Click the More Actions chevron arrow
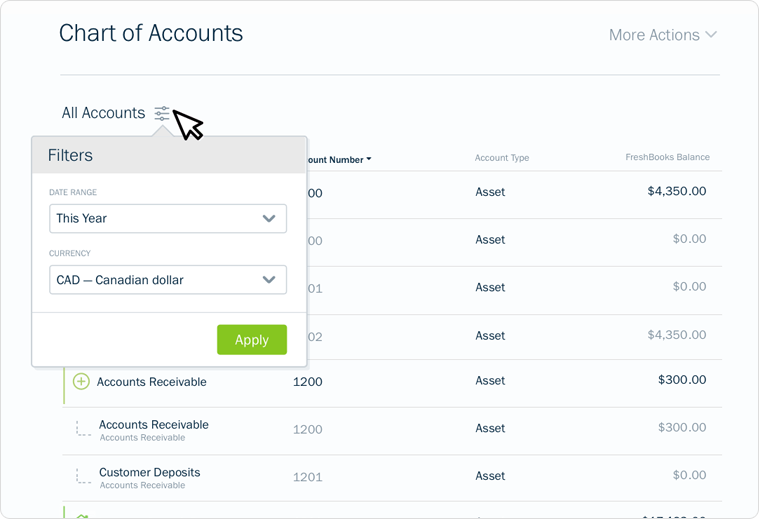The image size is (760, 520). coord(711,34)
